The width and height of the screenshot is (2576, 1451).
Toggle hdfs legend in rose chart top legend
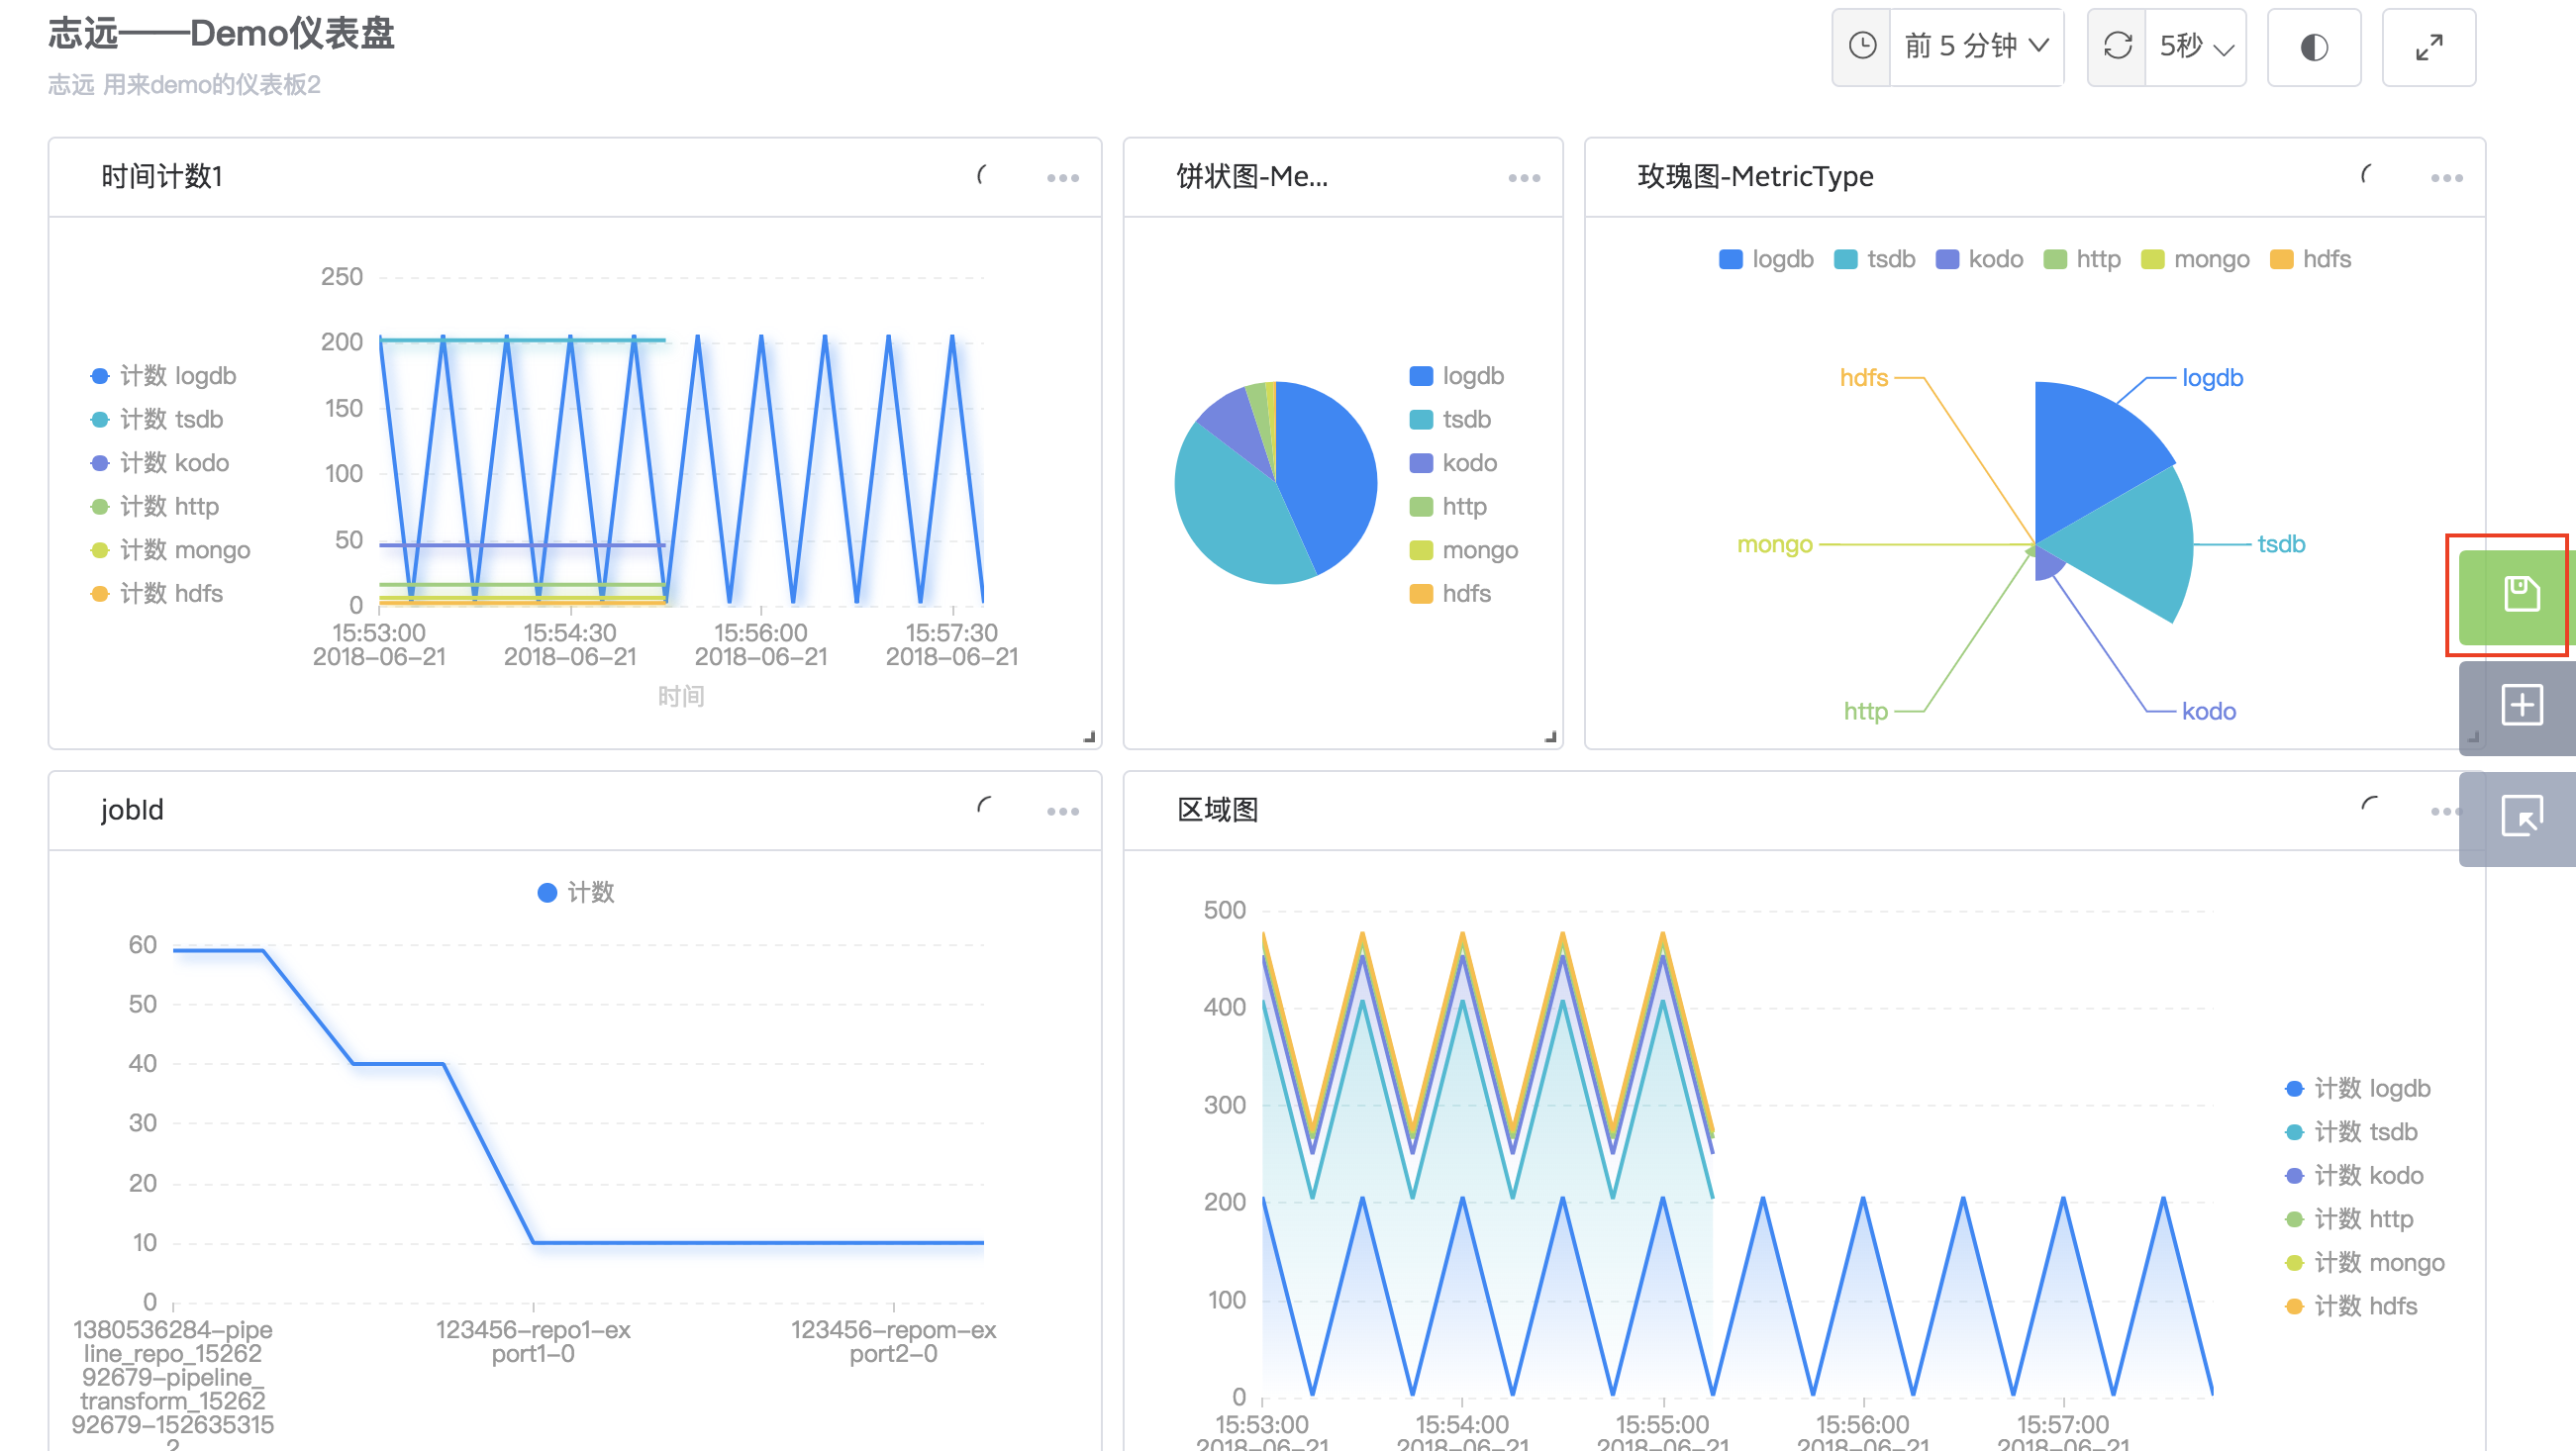click(x=2310, y=259)
